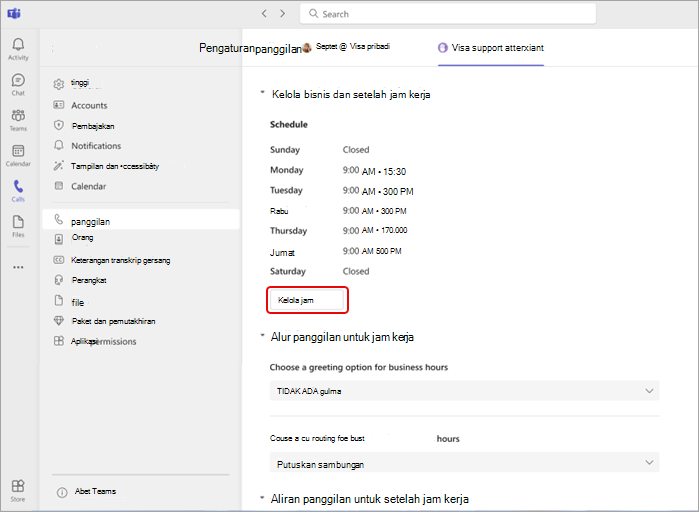This screenshot has height=512, width=699.
Task: Click the wand icon beside Tampilan
Action: pos(59,166)
